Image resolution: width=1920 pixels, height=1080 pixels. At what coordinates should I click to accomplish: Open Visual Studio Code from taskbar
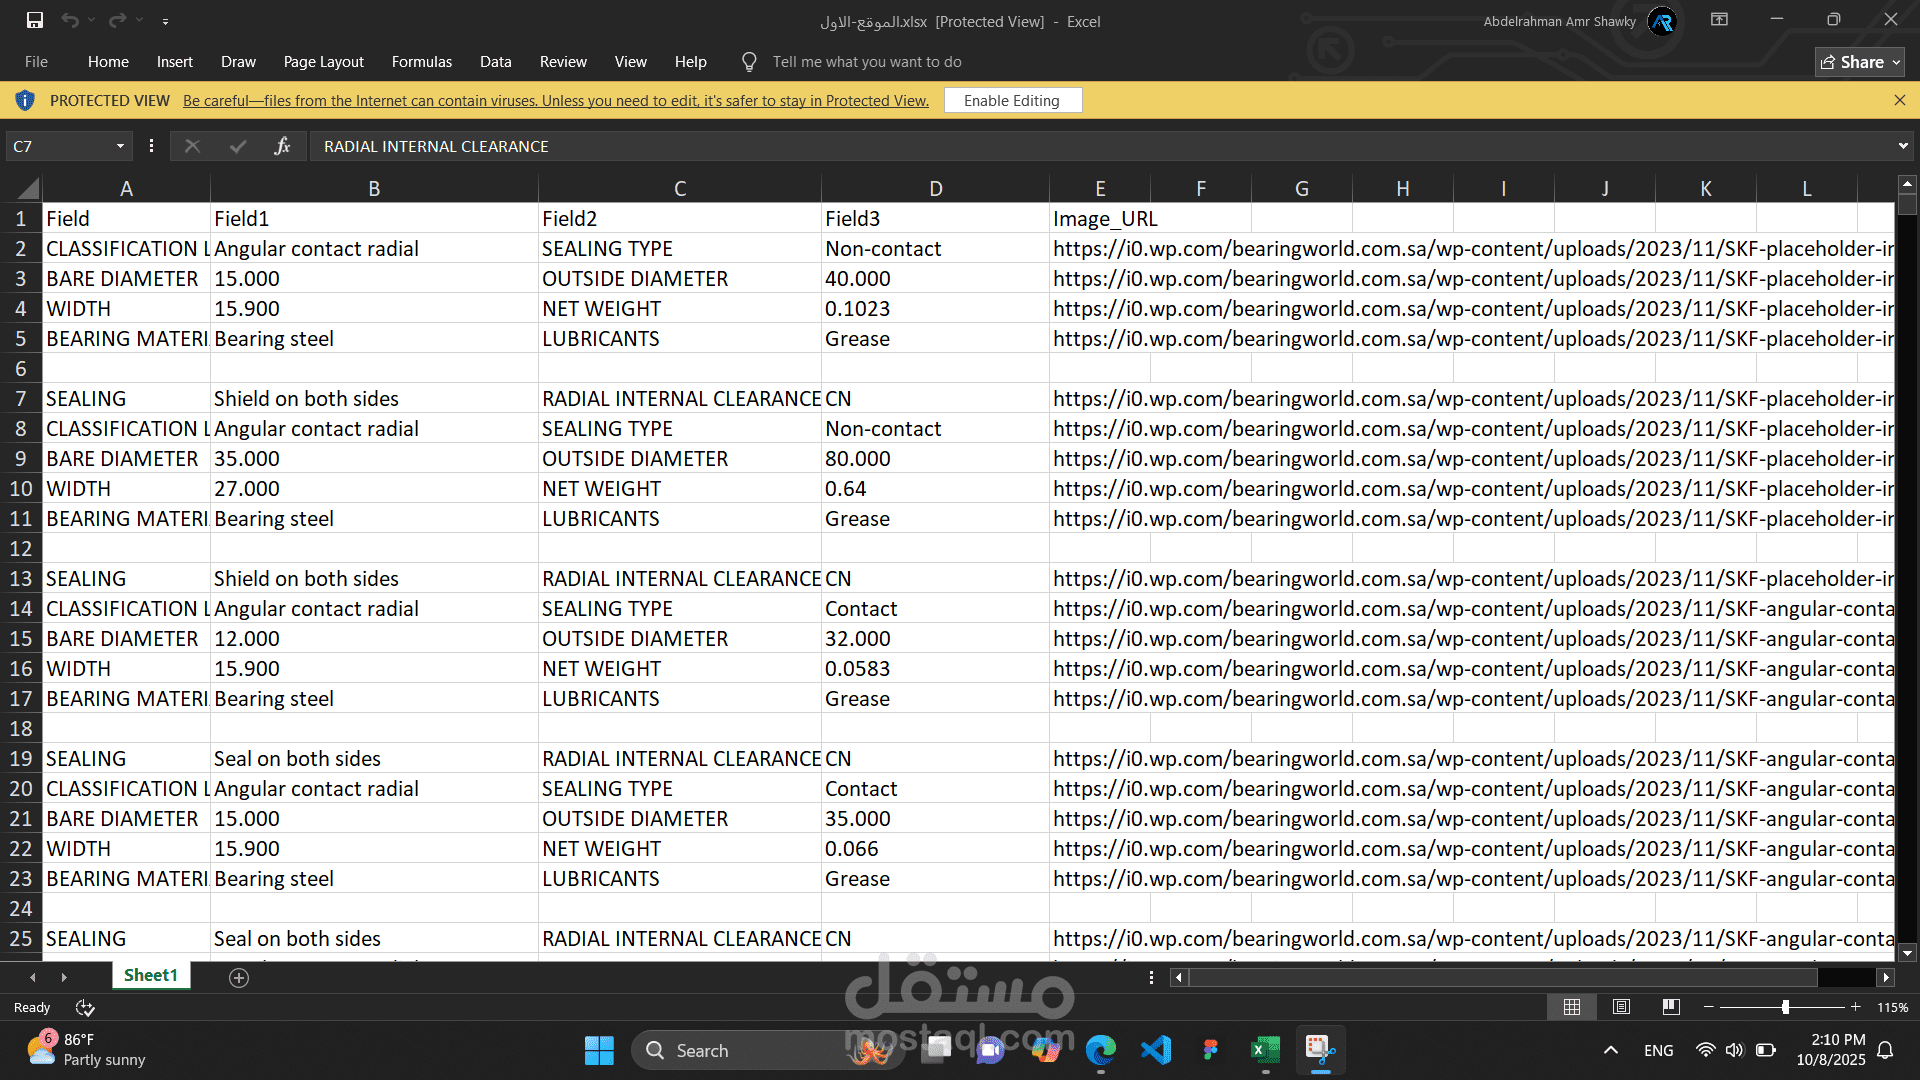pyautogui.click(x=1156, y=1050)
